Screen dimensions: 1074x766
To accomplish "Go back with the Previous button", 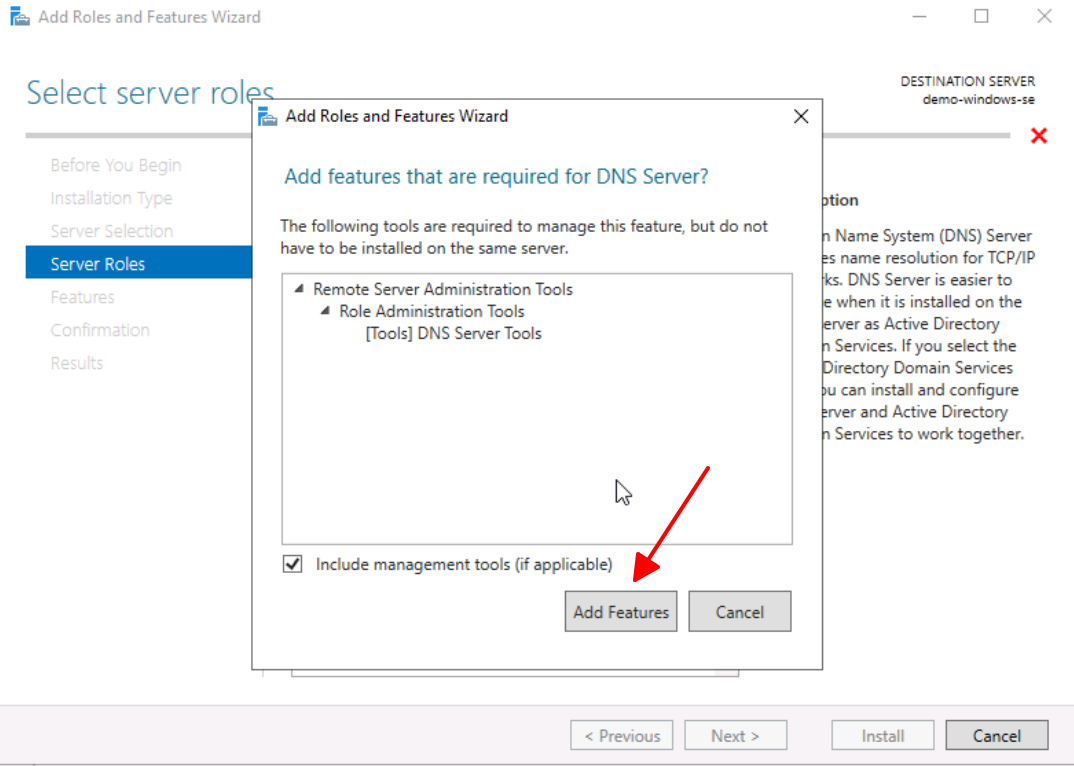I will pos(621,736).
